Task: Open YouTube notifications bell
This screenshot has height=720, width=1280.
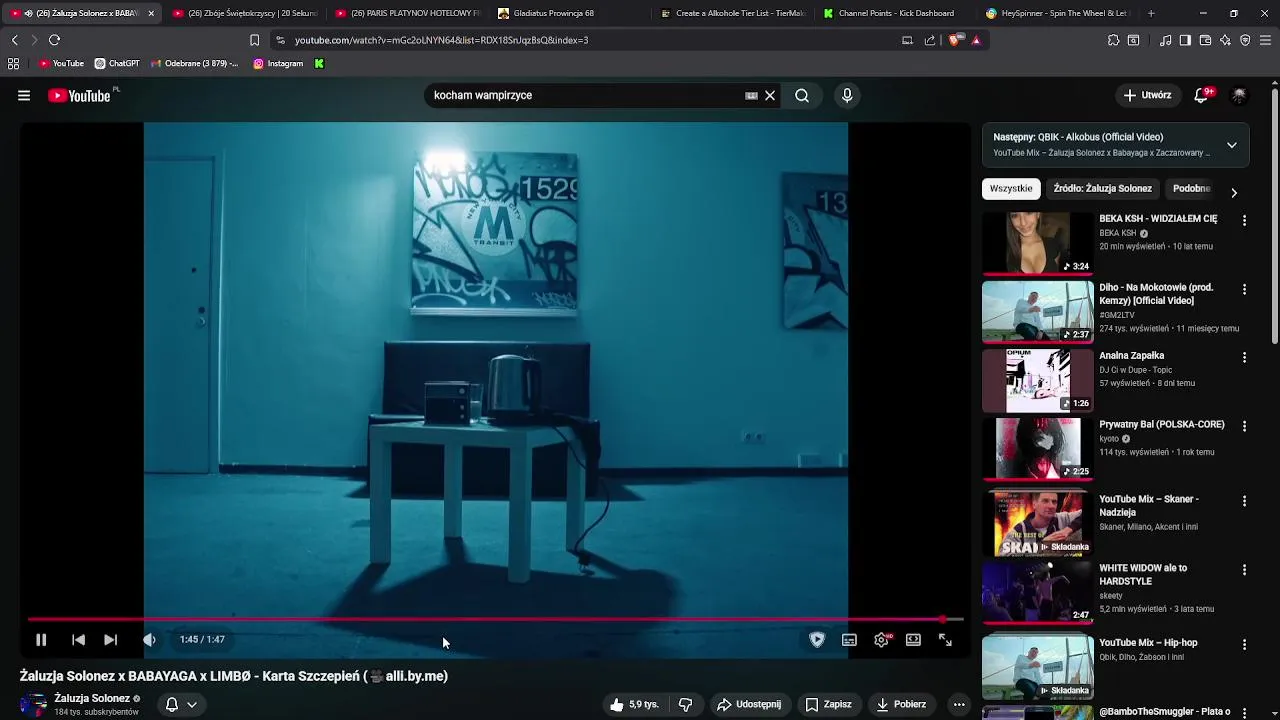Action: pyautogui.click(x=1202, y=96)
